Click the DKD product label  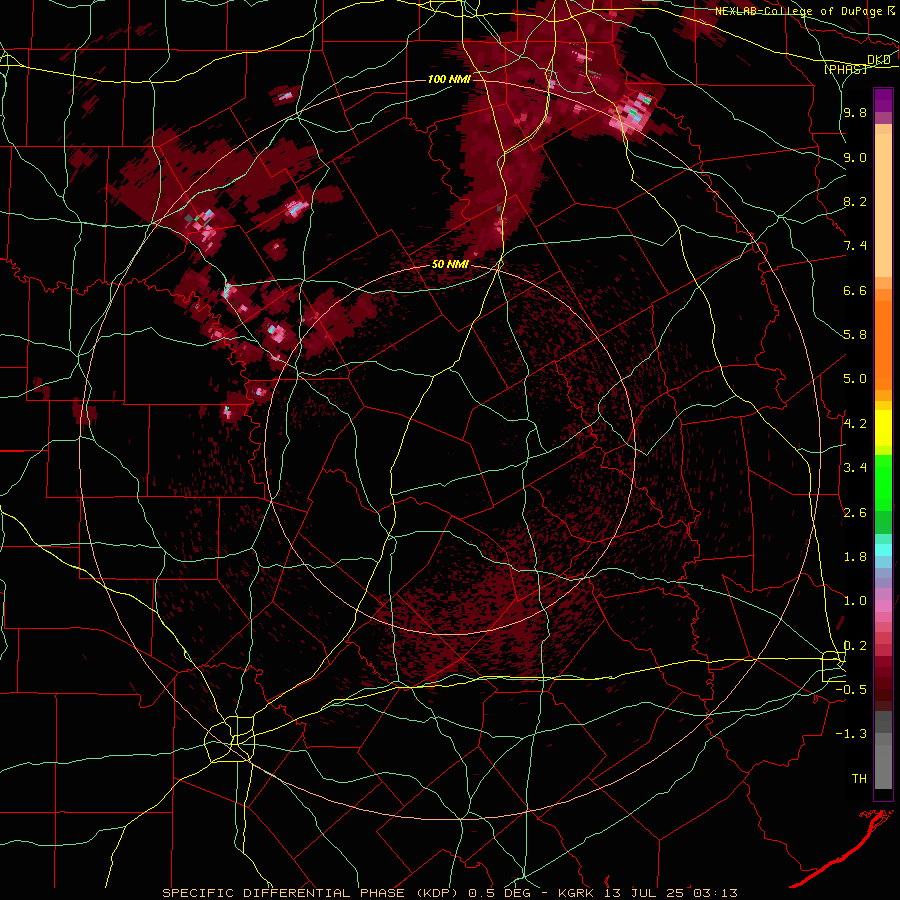pos(879,60)
